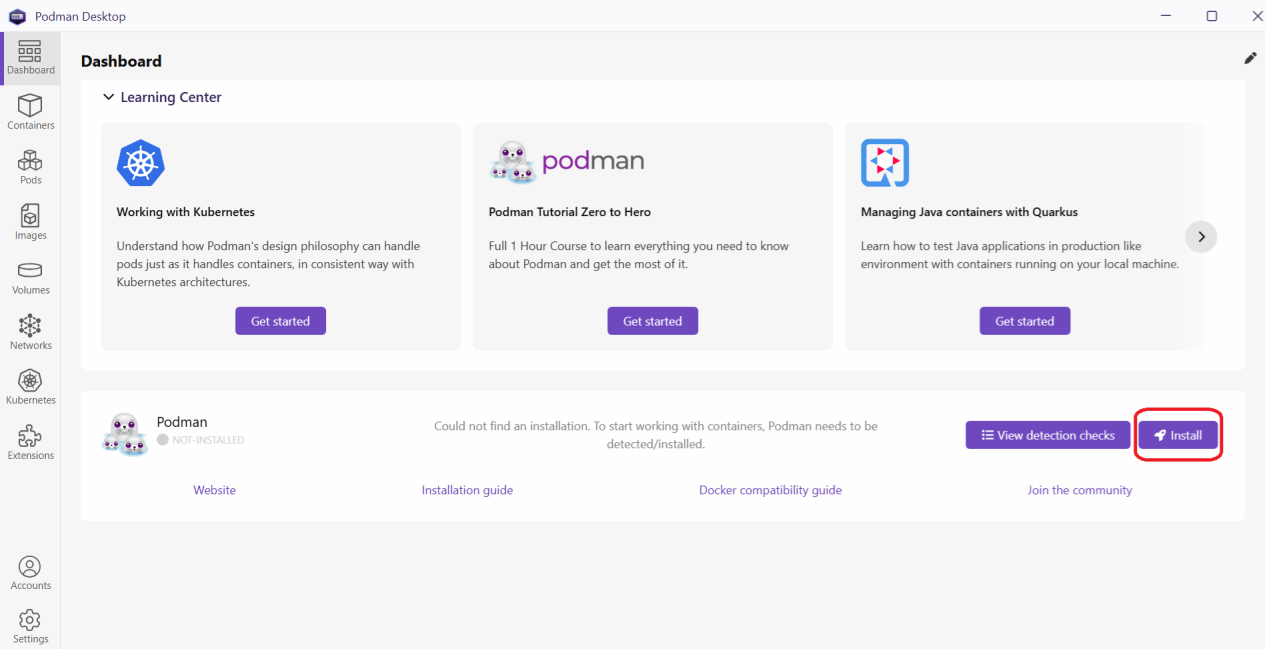Open the Installation guide
Image resolution: width=1265 pixels, height=649 pixels.
coord(467,489)
